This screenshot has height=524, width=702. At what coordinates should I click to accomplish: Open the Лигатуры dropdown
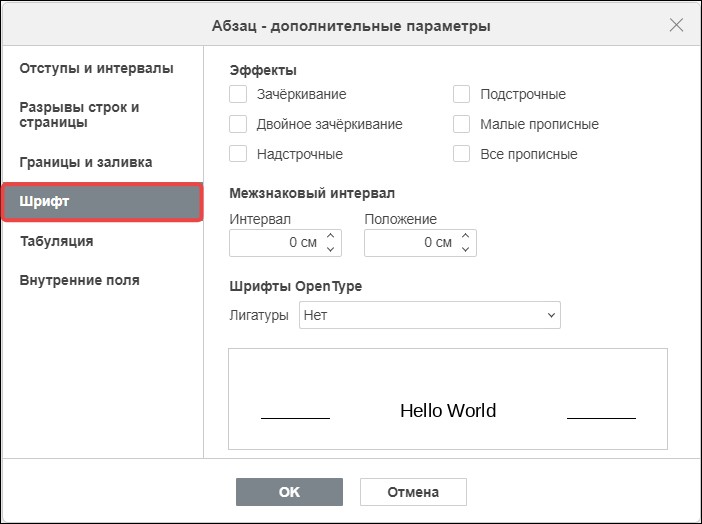[429, 315]
